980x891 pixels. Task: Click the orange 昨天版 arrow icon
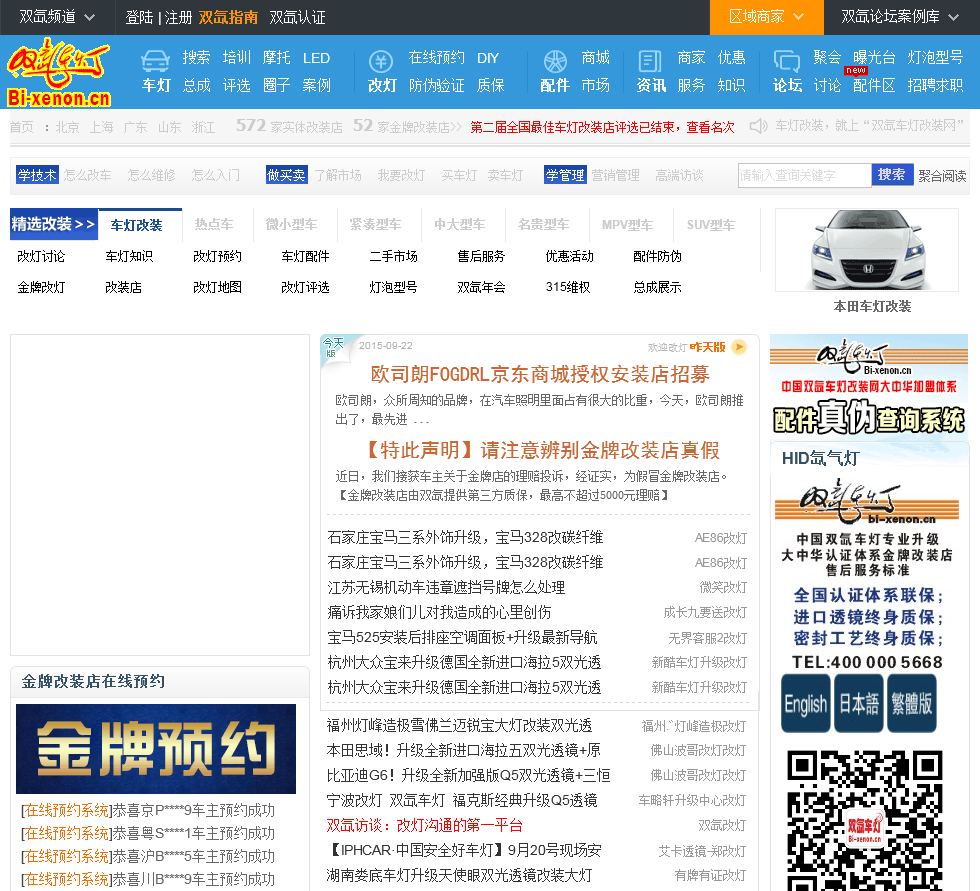(x=739, y=347)
